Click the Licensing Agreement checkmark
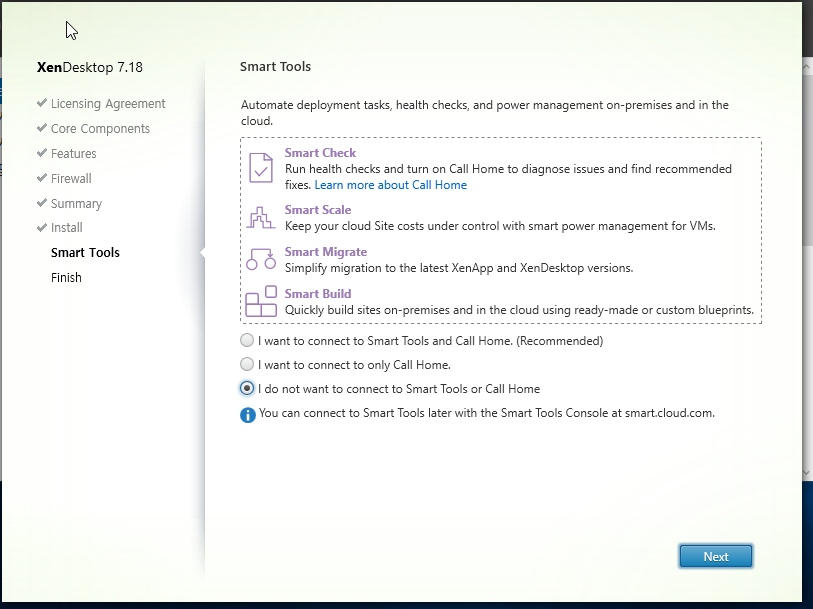Viewport: 813px width, 609px height. pos(42,103)
